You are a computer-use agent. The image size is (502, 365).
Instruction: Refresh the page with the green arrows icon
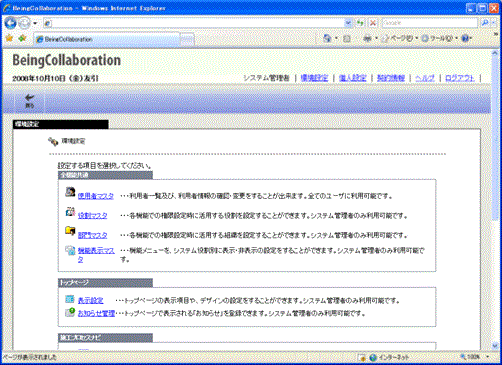360,23
